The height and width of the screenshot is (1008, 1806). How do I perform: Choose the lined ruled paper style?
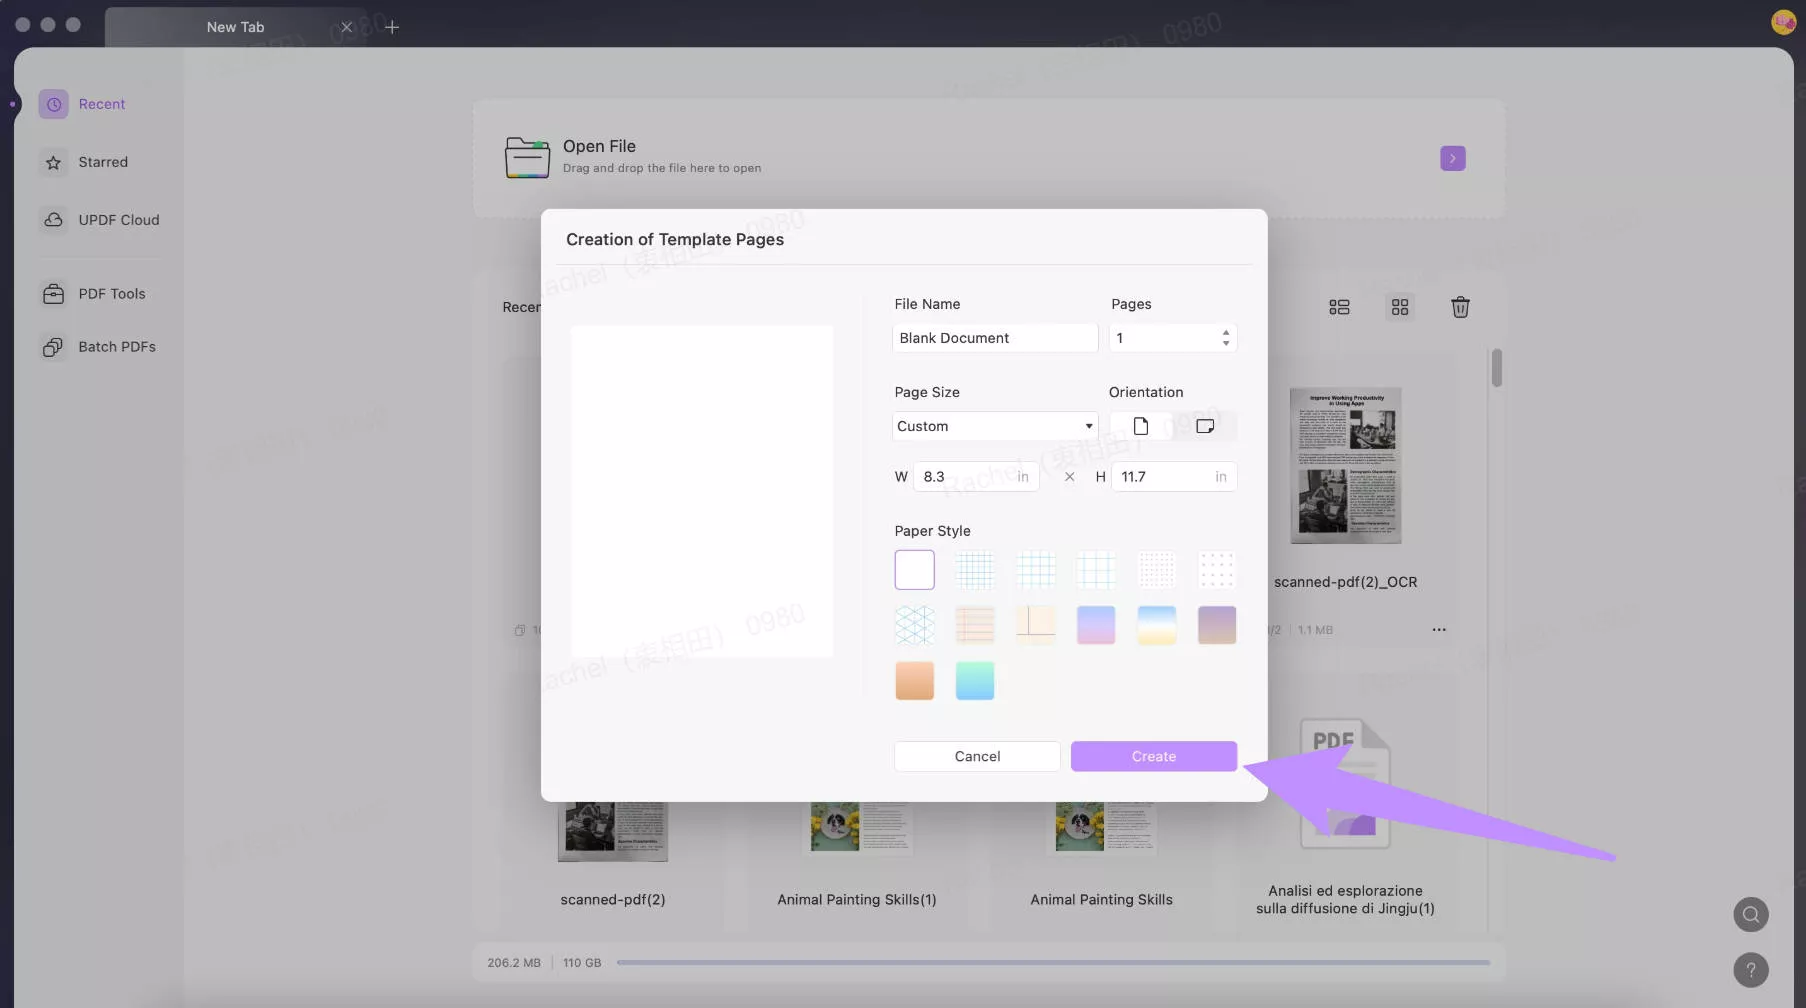[974, 625]
